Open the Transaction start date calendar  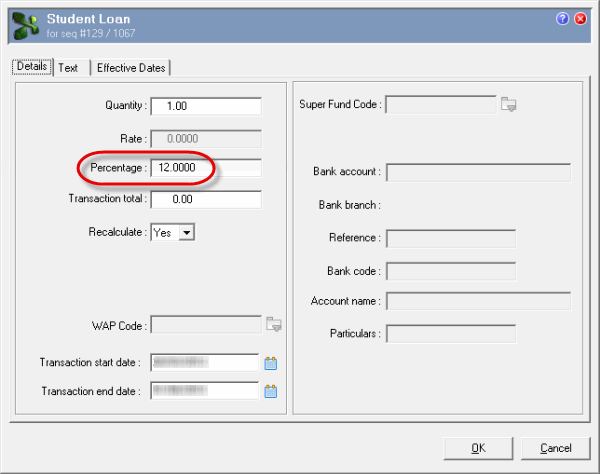click(x=270, y=363)
